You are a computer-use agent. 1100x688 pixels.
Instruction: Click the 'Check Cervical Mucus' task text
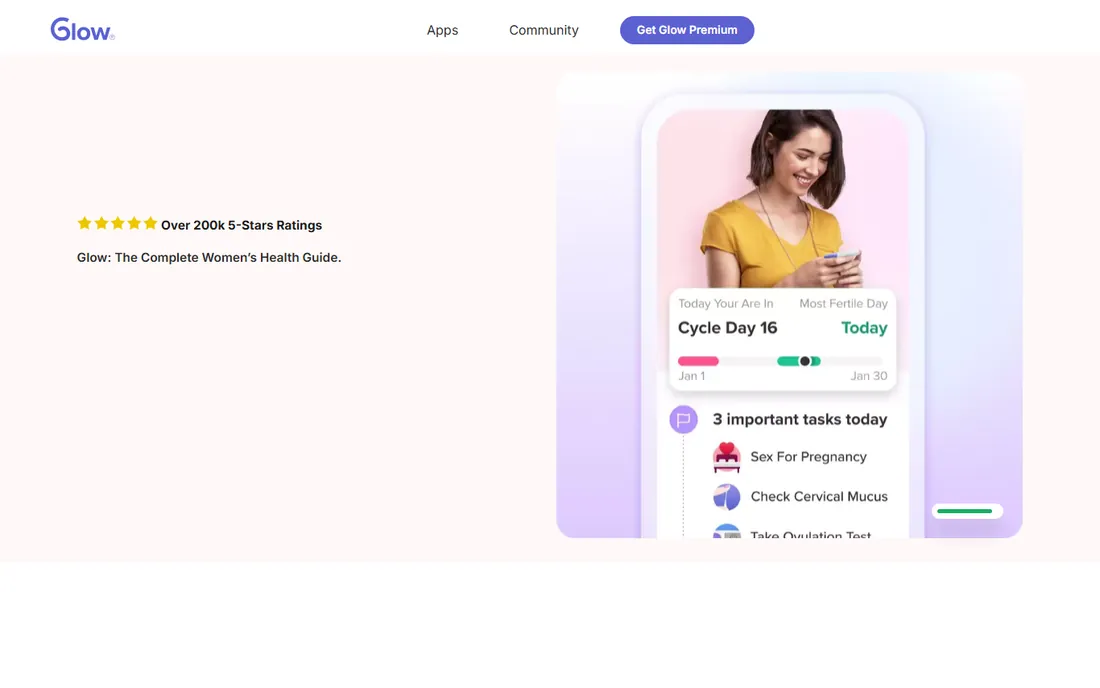click(x=819, y=497)
